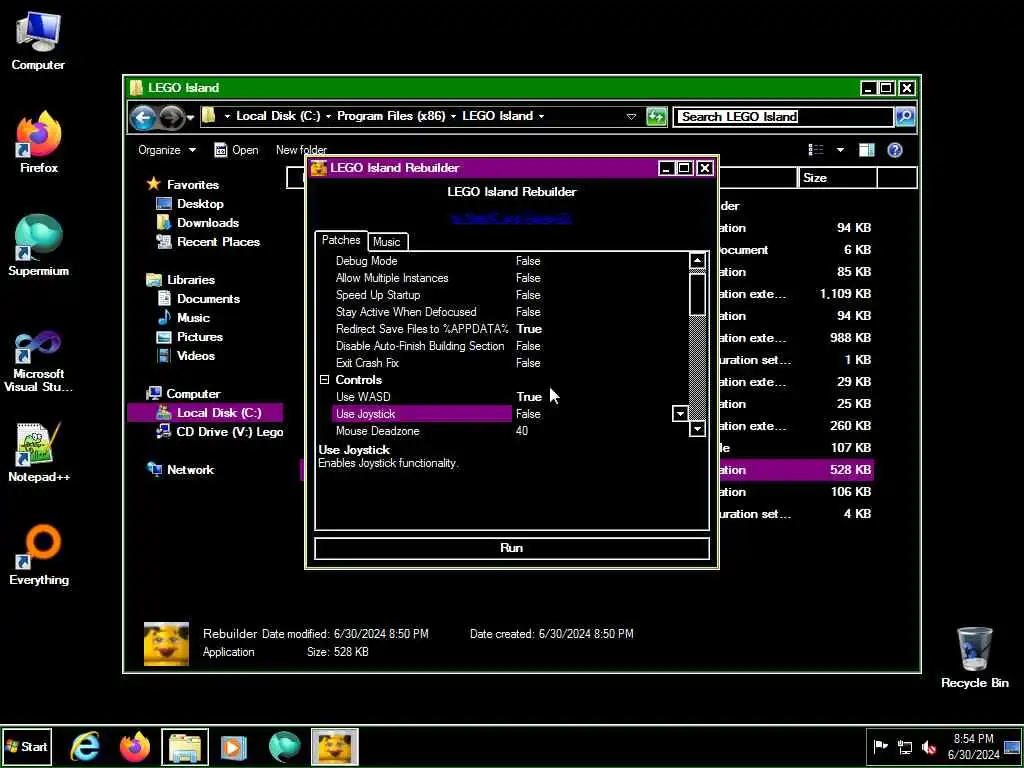
Task: Open Explorer help question mark icon
Action: 895,150
